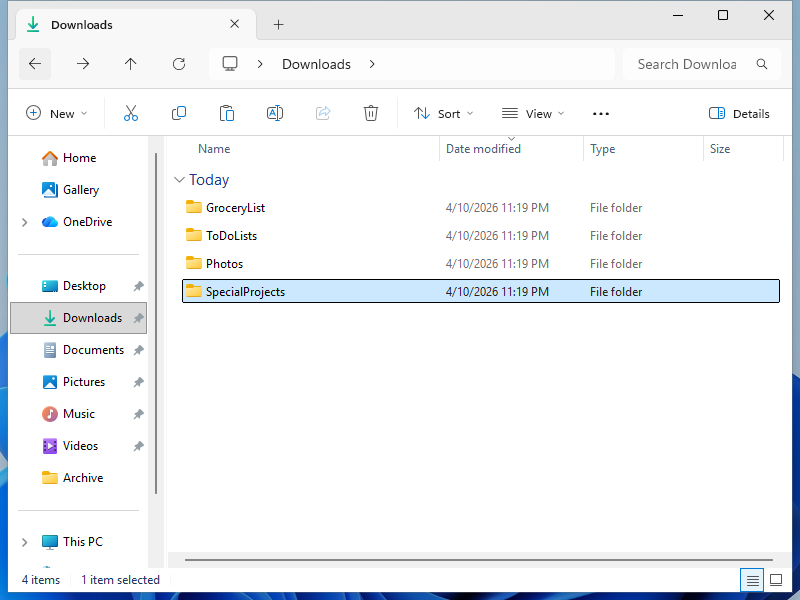Viewport: 800px width, 600px height.
Task: Open the See more three-dots menu
Action: point(601,113)
